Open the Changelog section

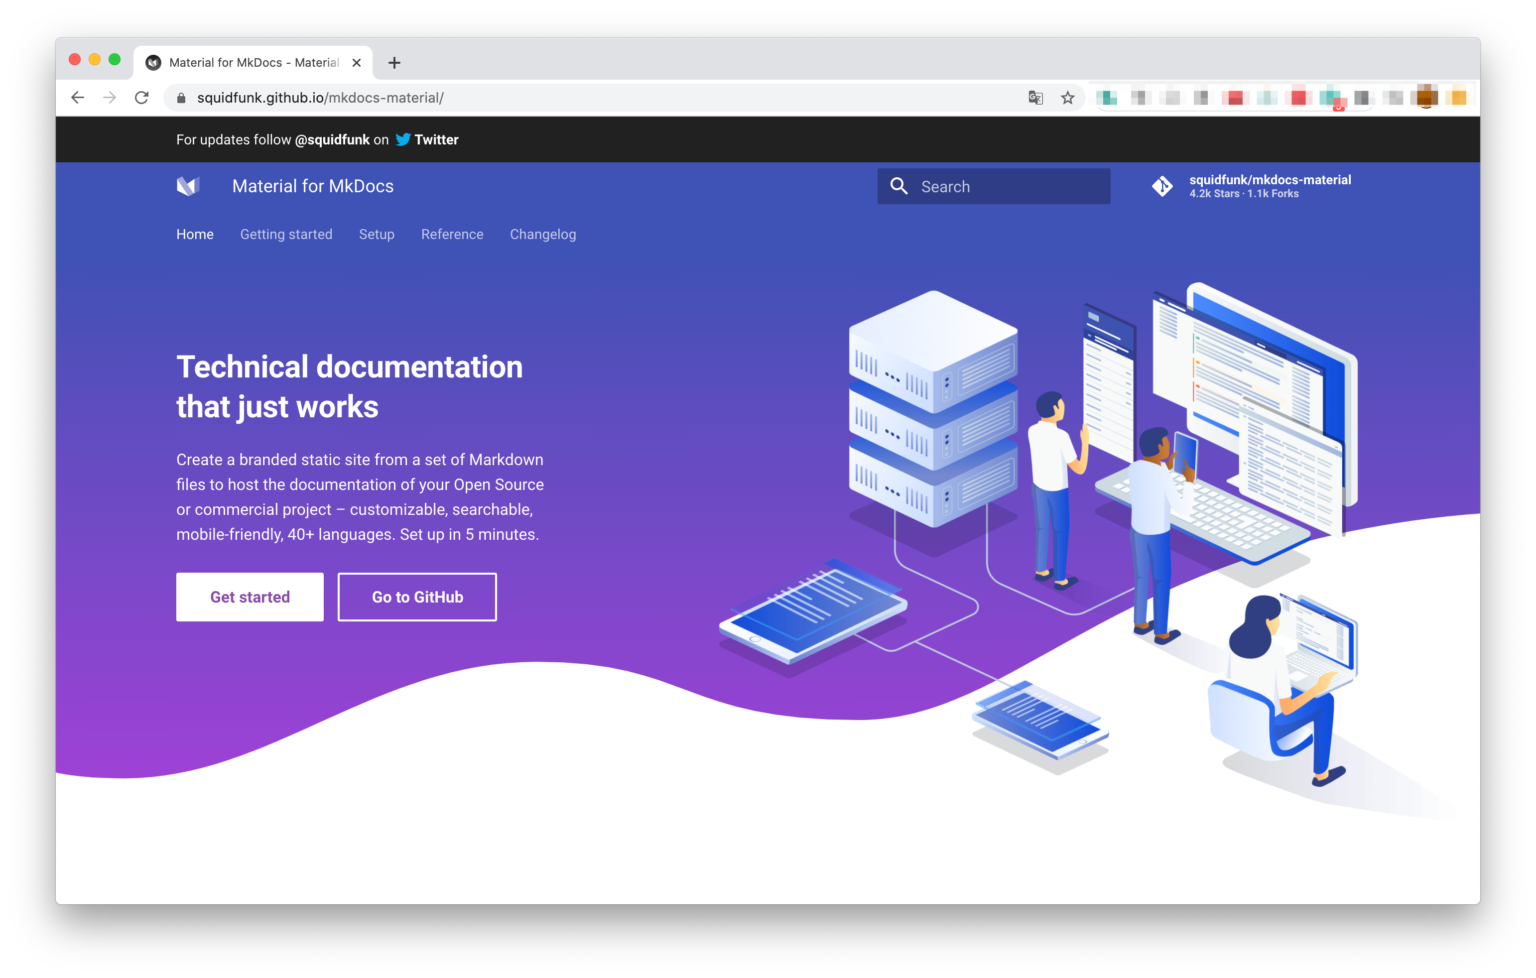(543, 234)
